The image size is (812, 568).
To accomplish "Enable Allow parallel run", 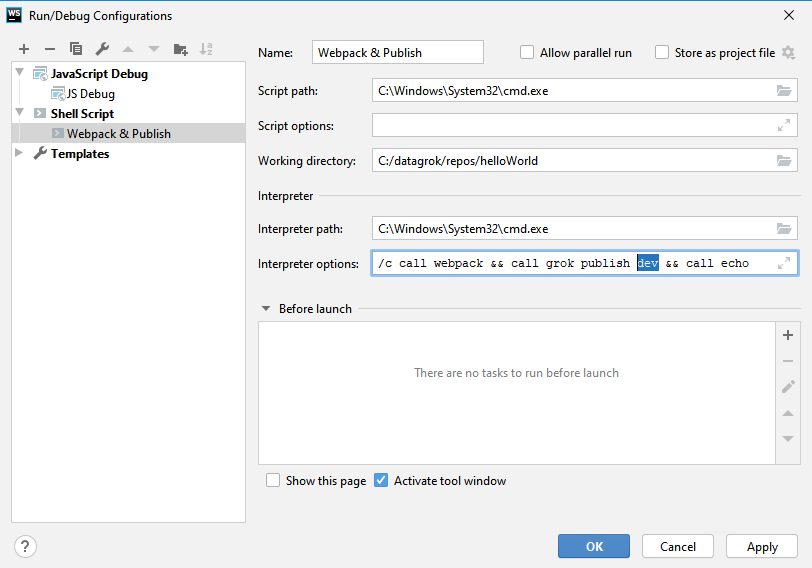I will (x=527, y=52).
